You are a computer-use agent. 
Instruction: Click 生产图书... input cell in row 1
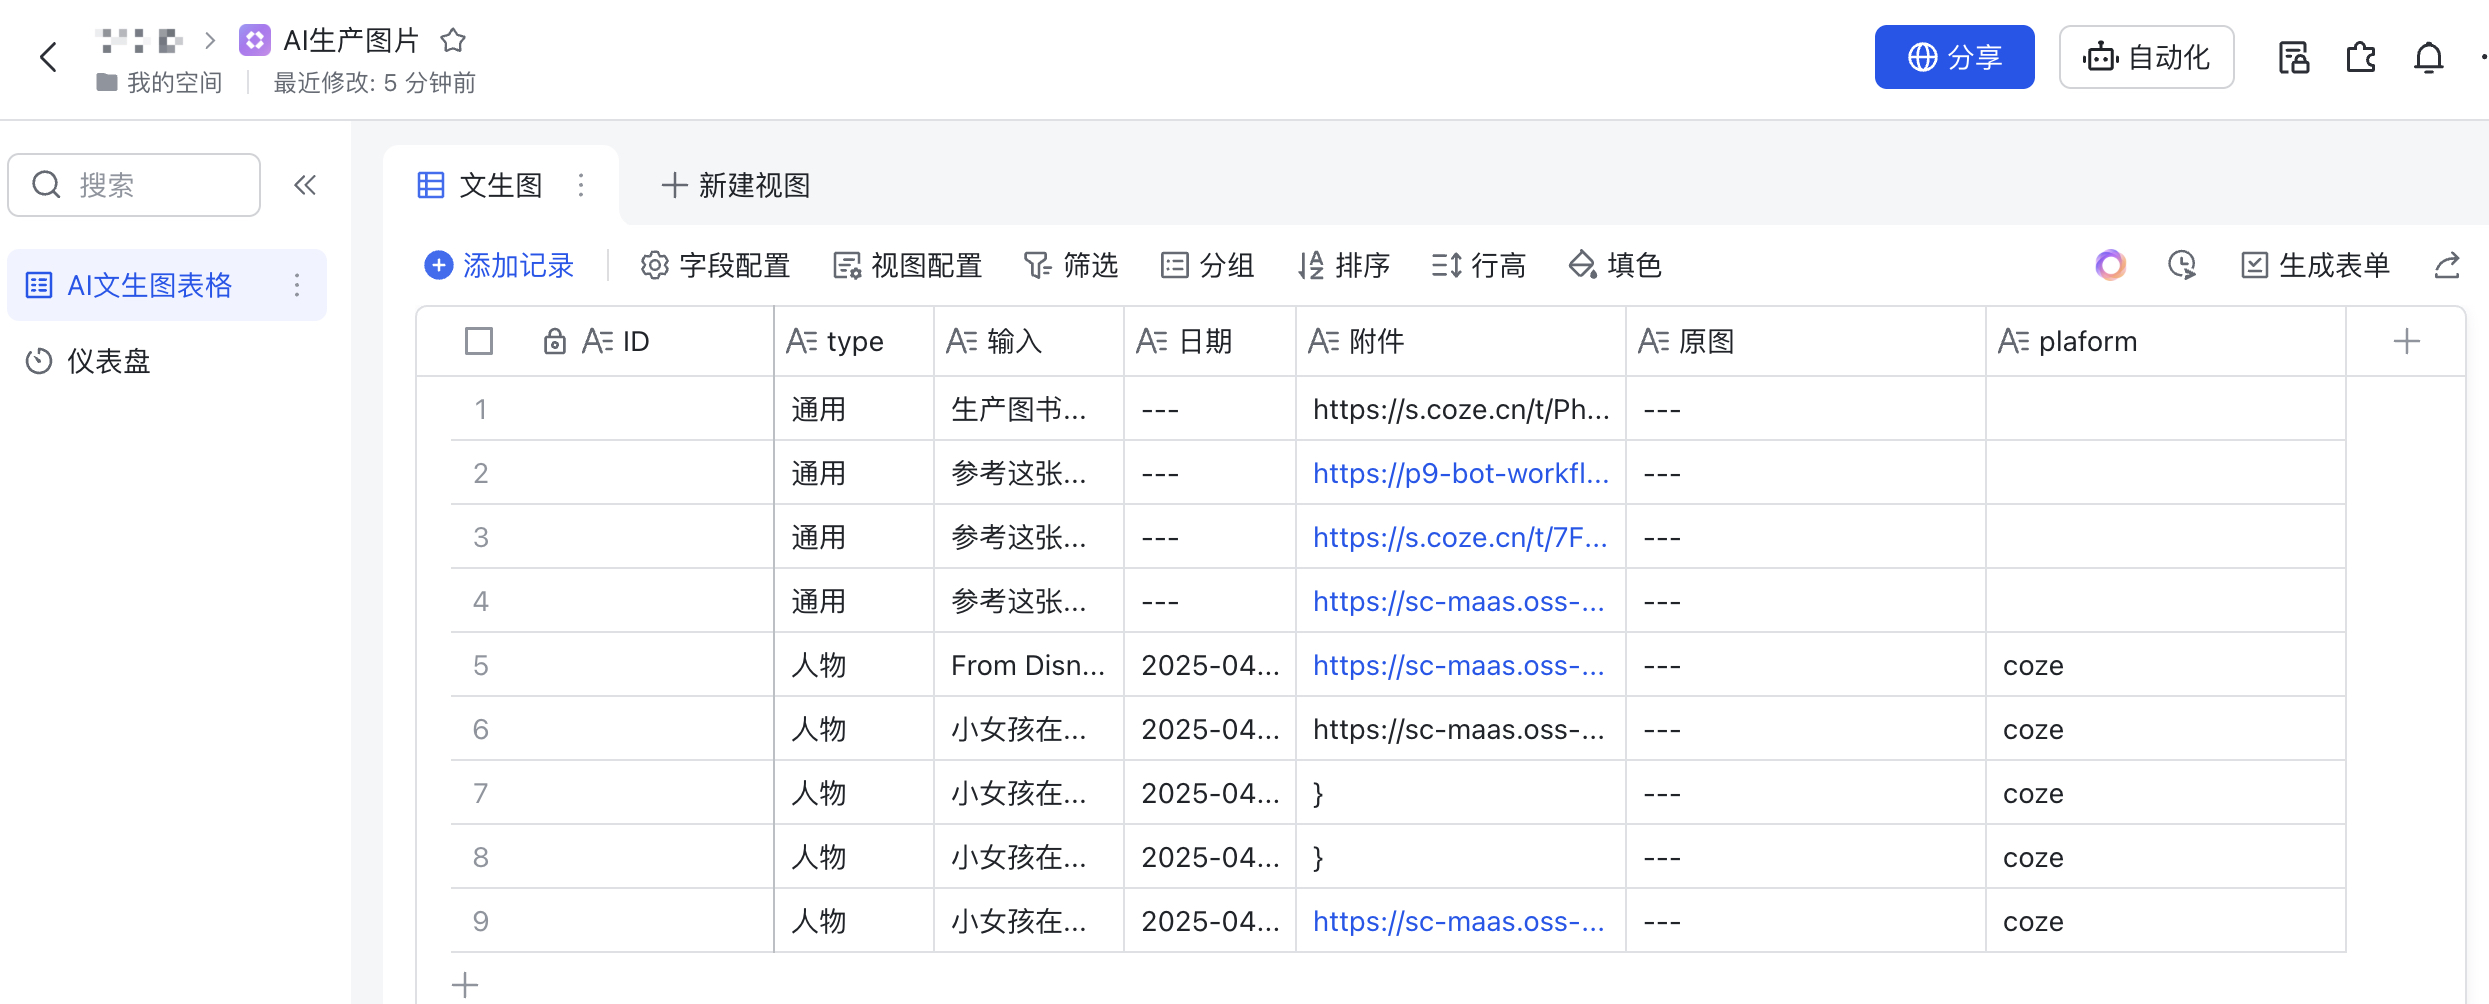1029,409
